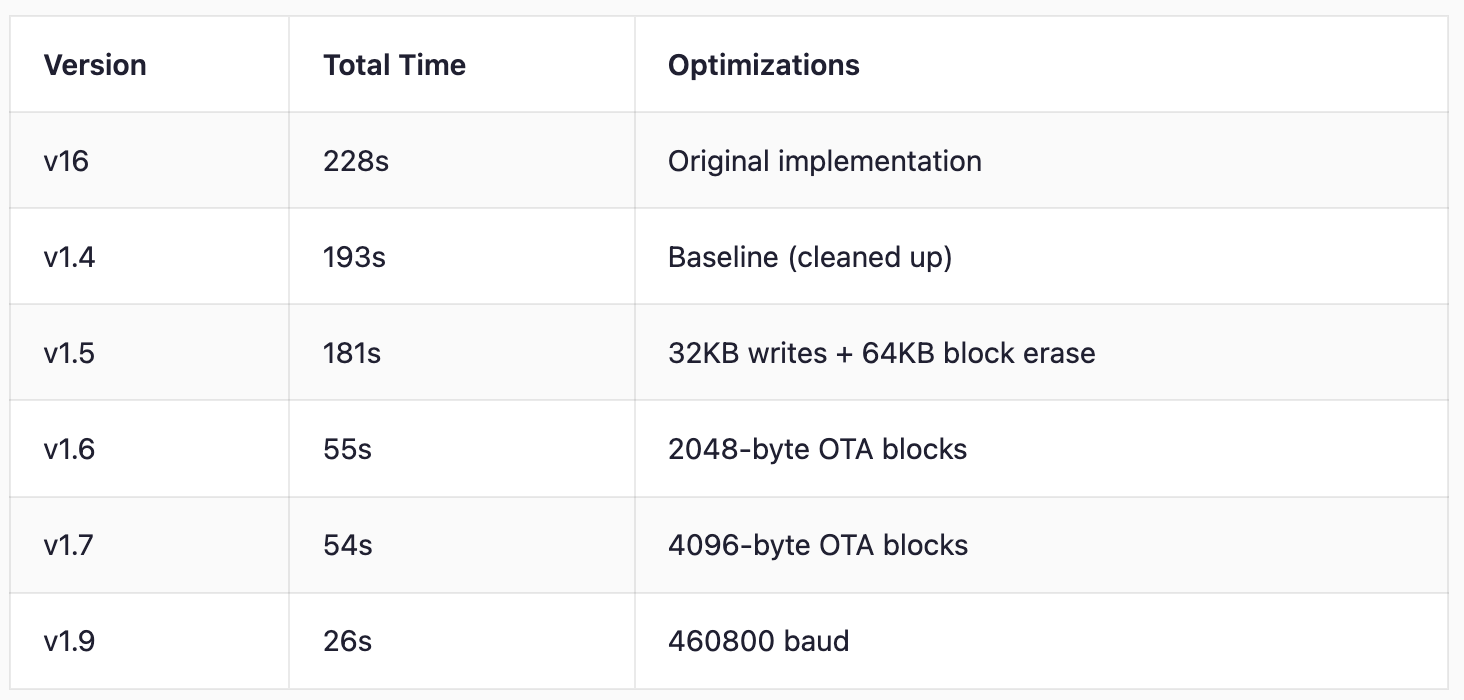Select the 32KB writes + 64KB block erase text
The height and width of the screenshot is (700, 1464).
881,353
